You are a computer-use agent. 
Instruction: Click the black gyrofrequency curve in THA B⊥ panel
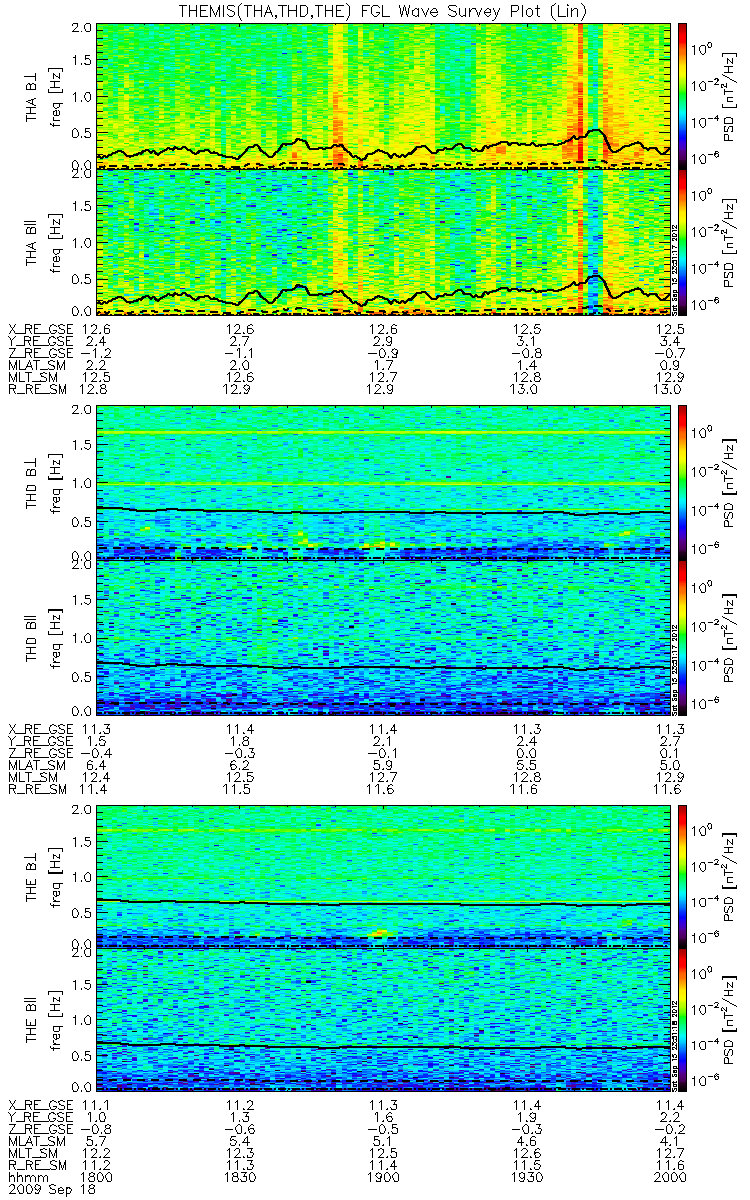(383, 148)
